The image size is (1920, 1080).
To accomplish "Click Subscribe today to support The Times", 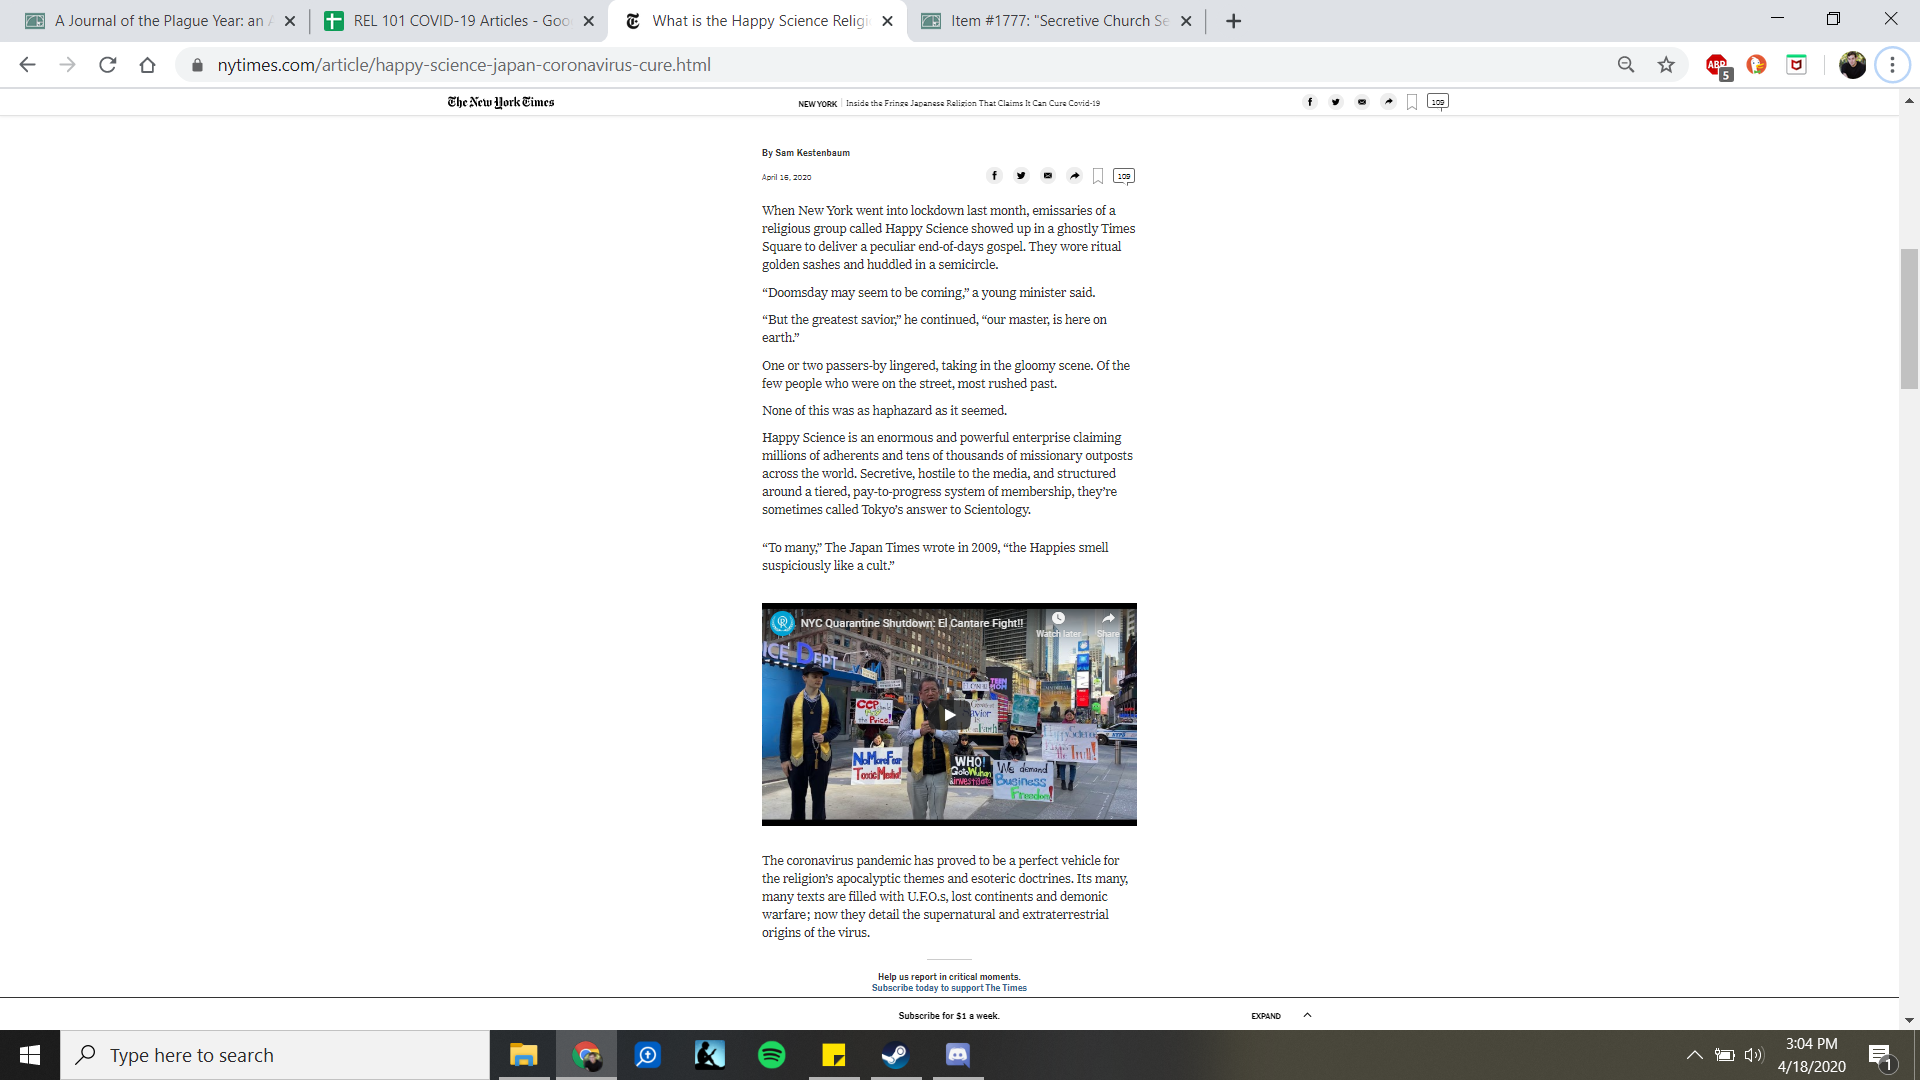I will [949, 988].
